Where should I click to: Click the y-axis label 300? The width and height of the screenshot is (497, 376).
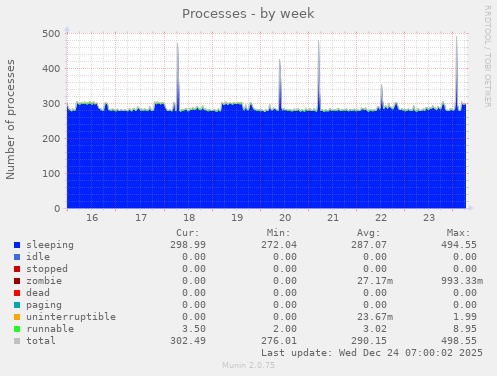[x=51, y=104]
